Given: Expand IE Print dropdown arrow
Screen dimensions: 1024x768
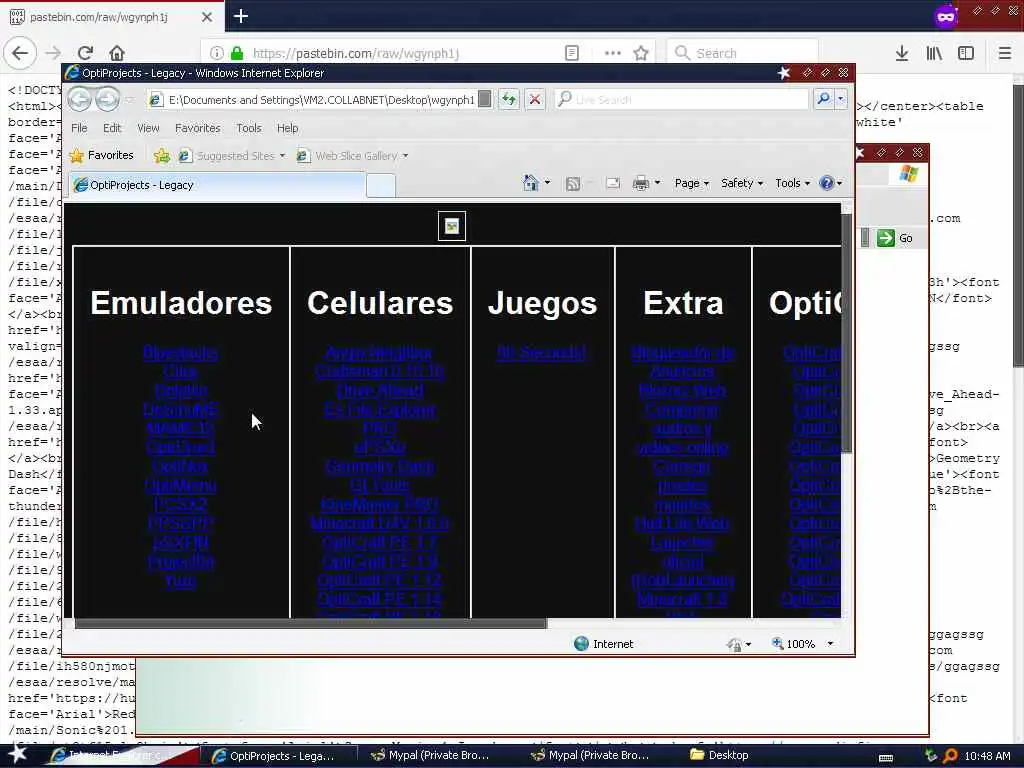Looking at the screenshot, I should 658,184.
